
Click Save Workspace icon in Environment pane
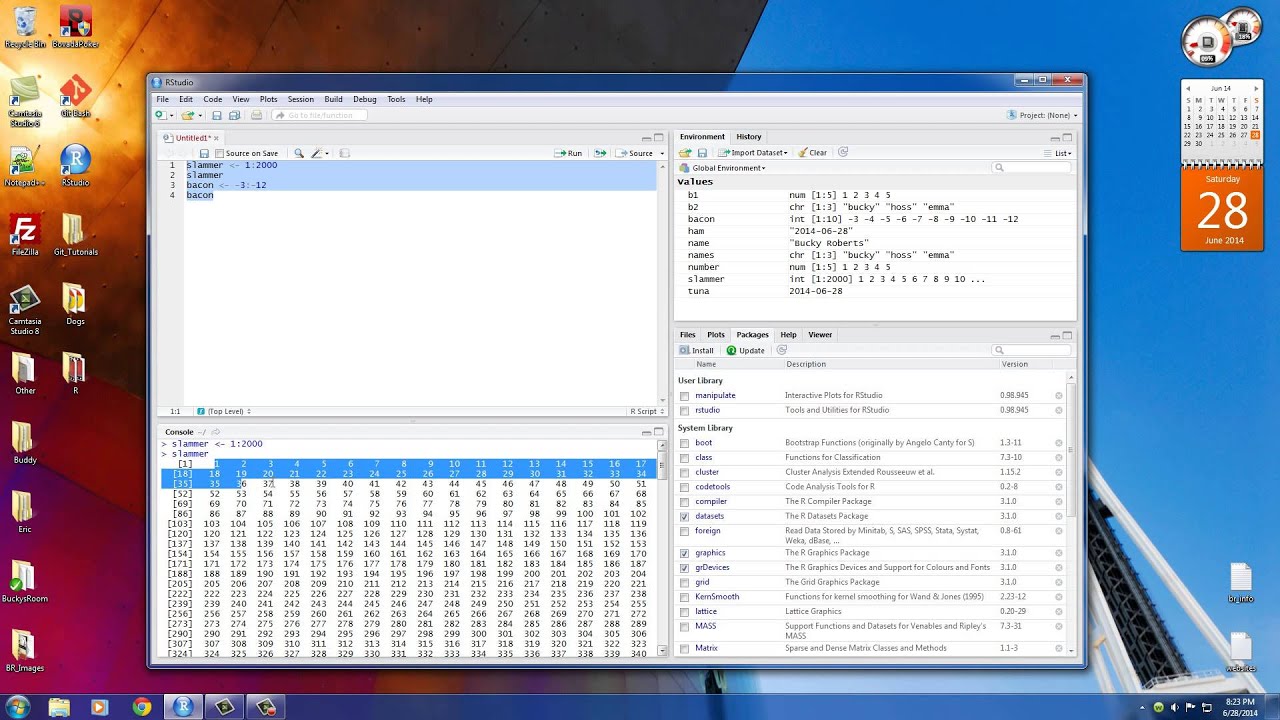coord(702,153)
